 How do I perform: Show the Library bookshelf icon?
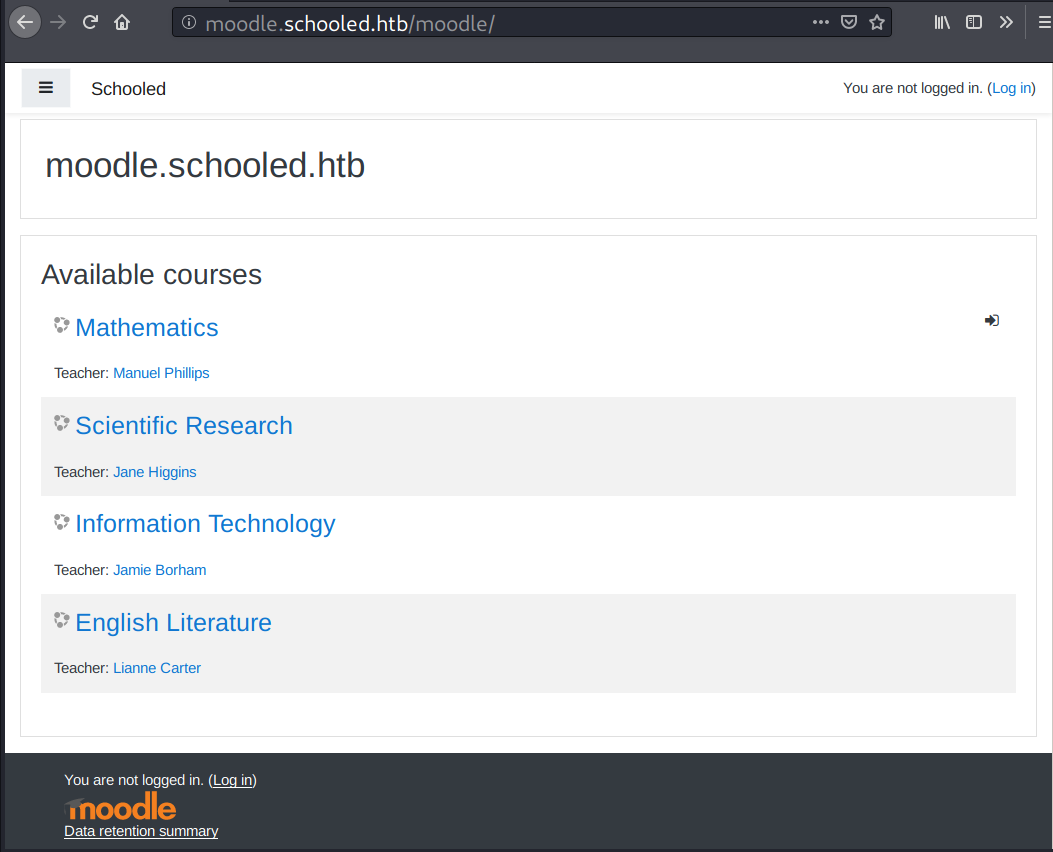click(942, 22)
